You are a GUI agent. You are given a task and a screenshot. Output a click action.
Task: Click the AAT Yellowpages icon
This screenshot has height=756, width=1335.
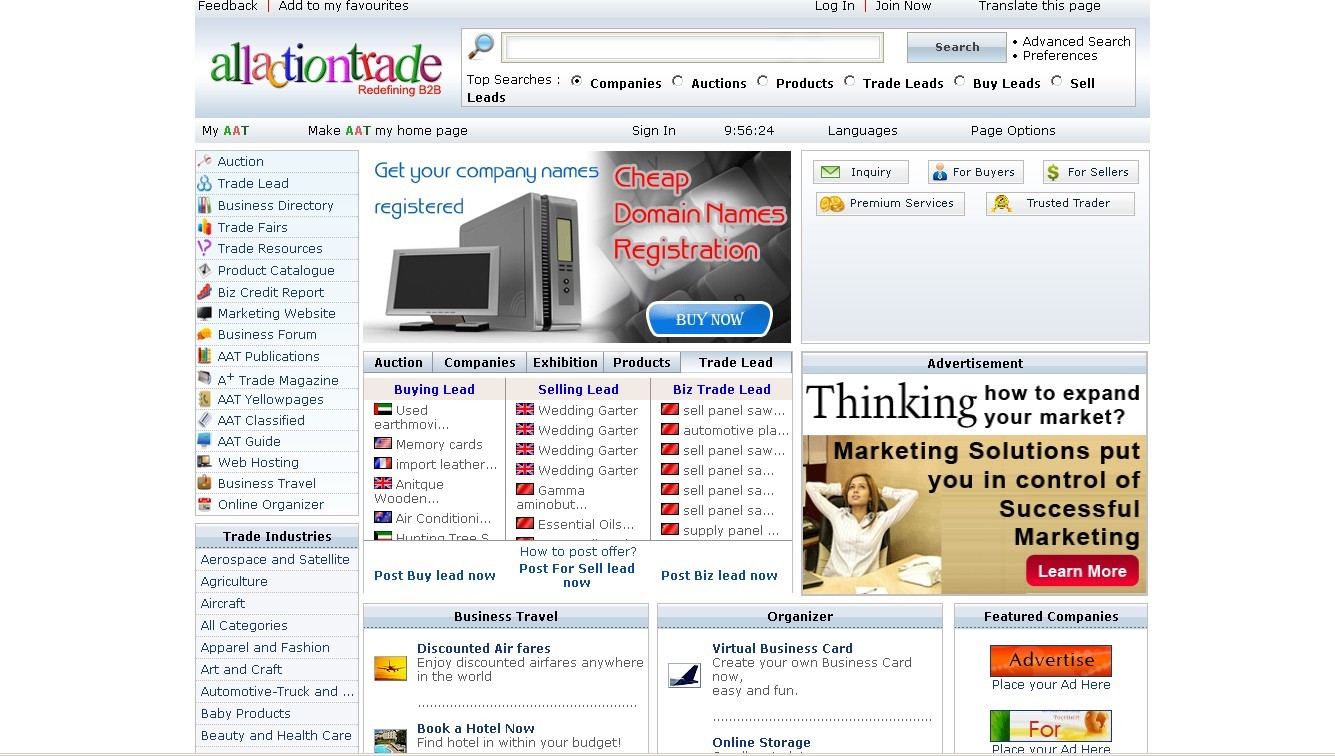point(205,399)
